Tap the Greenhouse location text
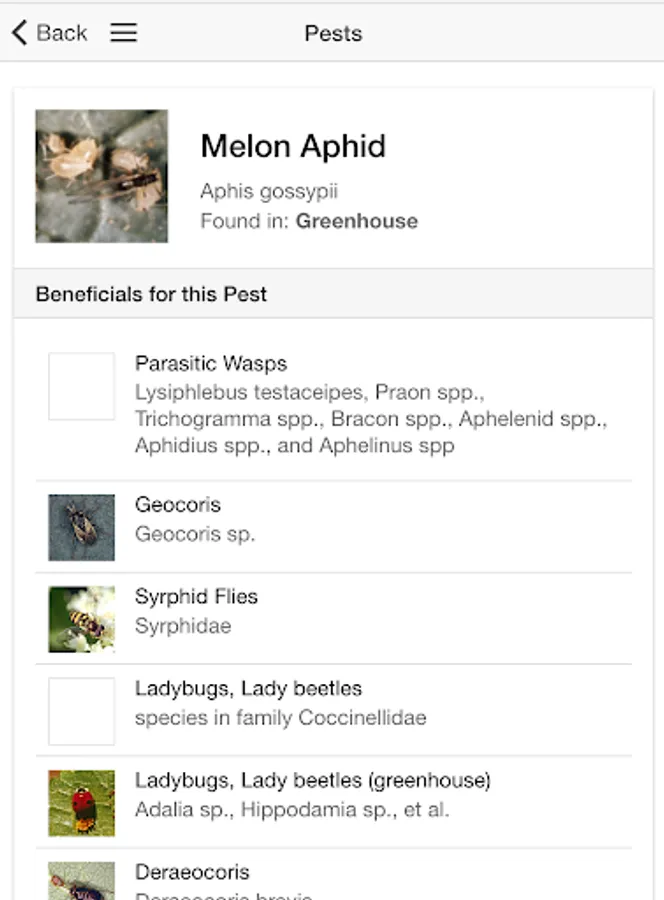Viewport: 664px width, 900px height. pyautogui.click(x=356, y=221)
